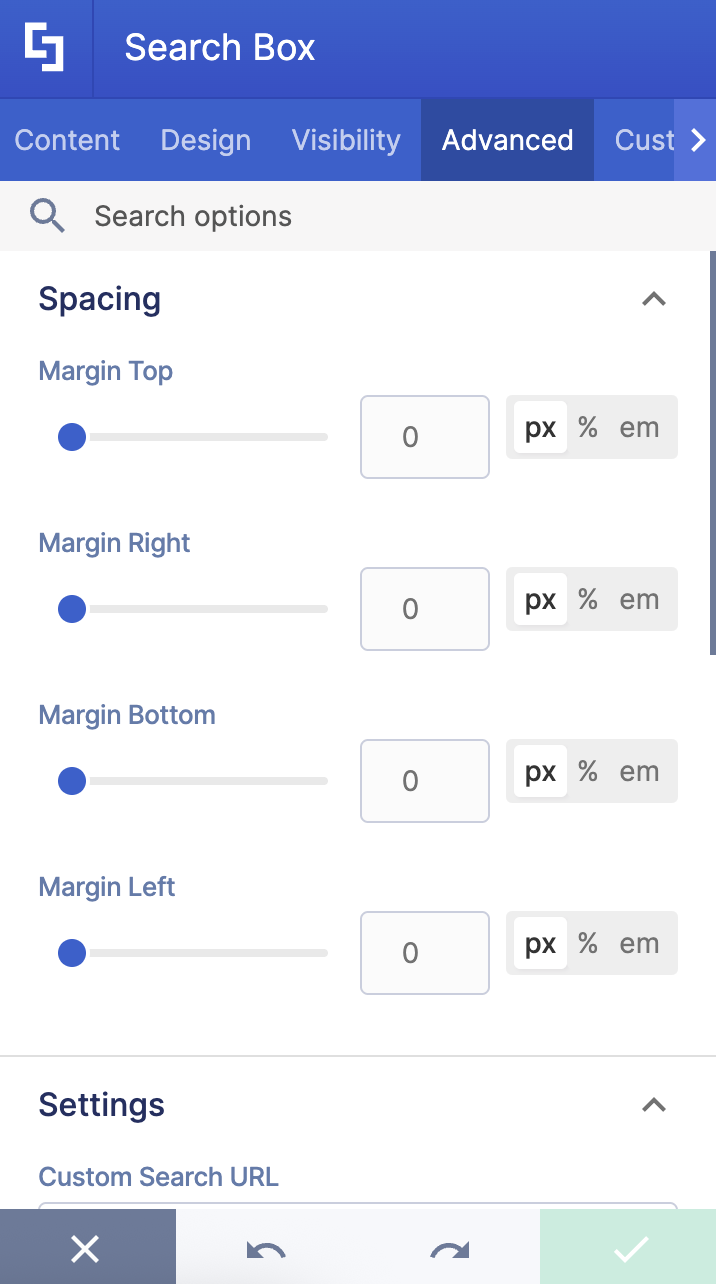
Task: Switch Margin Right unit to em
Action: pyautogui.click(x=639, y=600)
